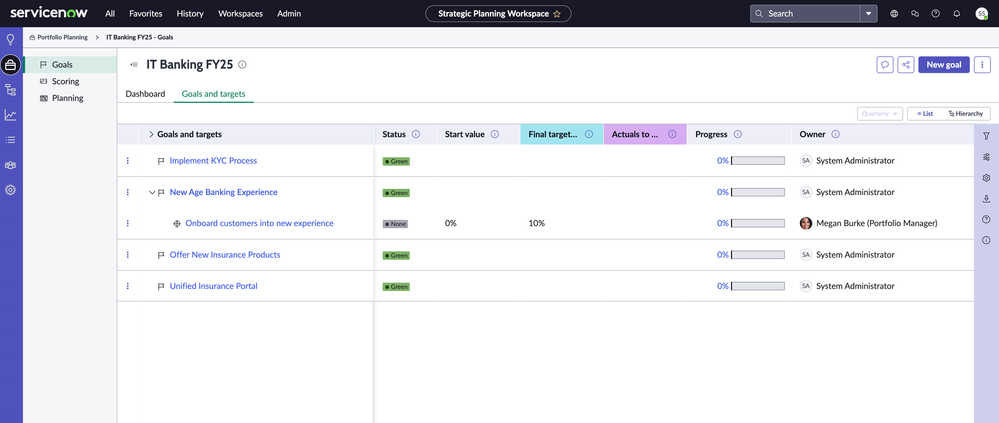
Task: Open the Workspaces menu in top navigation
Action: pyautogui.click(x=240, y=14)
